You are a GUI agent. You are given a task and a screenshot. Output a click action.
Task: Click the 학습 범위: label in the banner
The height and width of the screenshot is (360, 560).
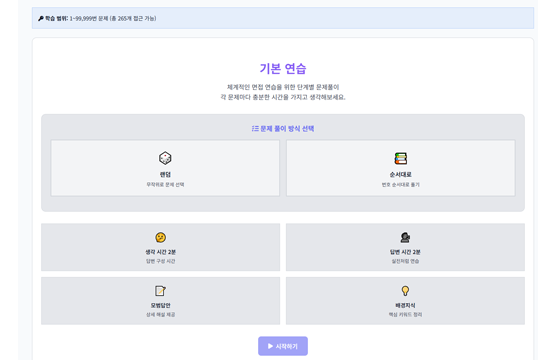[x=56, y=18]
